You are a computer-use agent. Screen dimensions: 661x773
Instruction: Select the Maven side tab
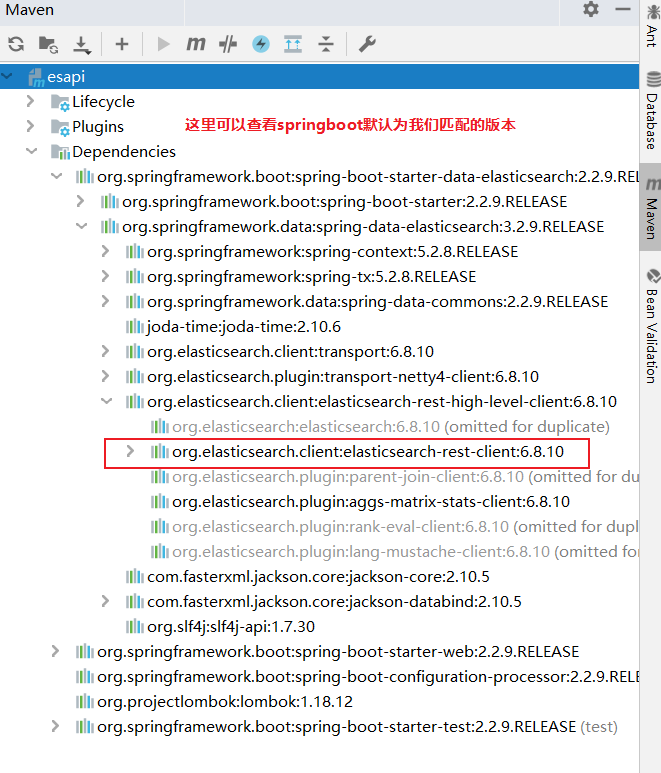pos(652,208)
